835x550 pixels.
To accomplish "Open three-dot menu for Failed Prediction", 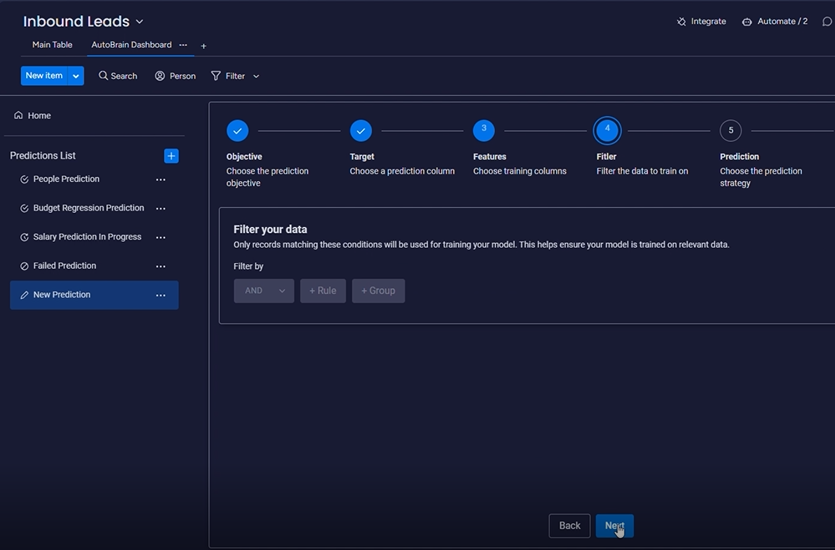I will click(x=160, y=267).
